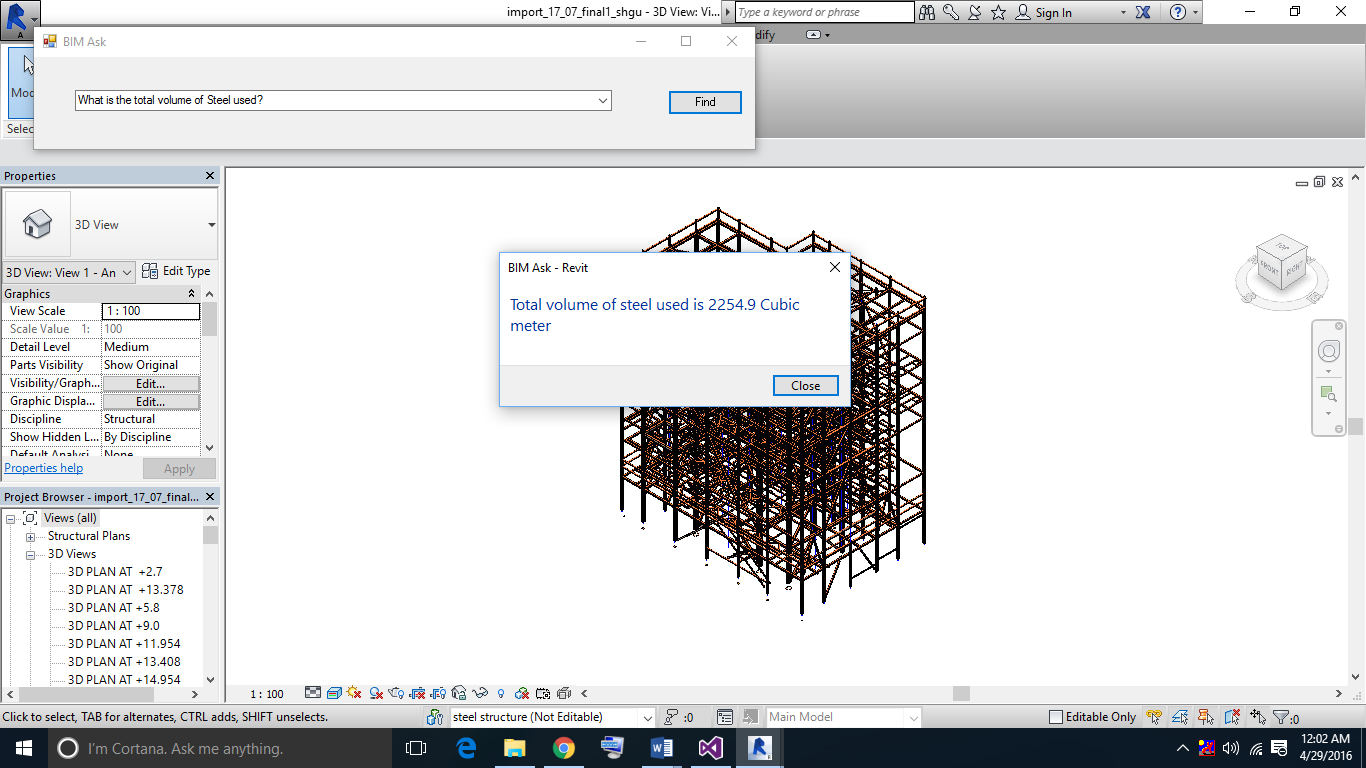Open the Properties help link
This screenshot has height=768, width=1366.
tap(44, 468)
